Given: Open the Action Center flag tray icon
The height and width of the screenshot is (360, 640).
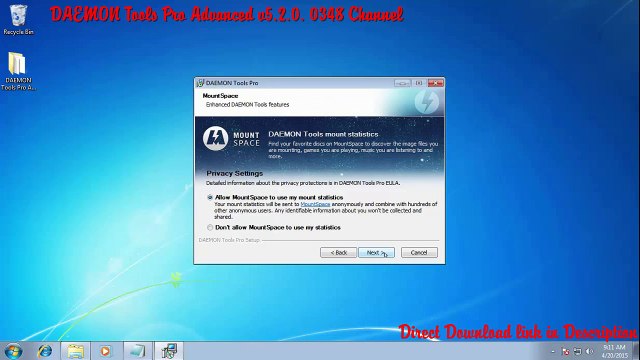Looking at the screenshot, I should point(565,351).
